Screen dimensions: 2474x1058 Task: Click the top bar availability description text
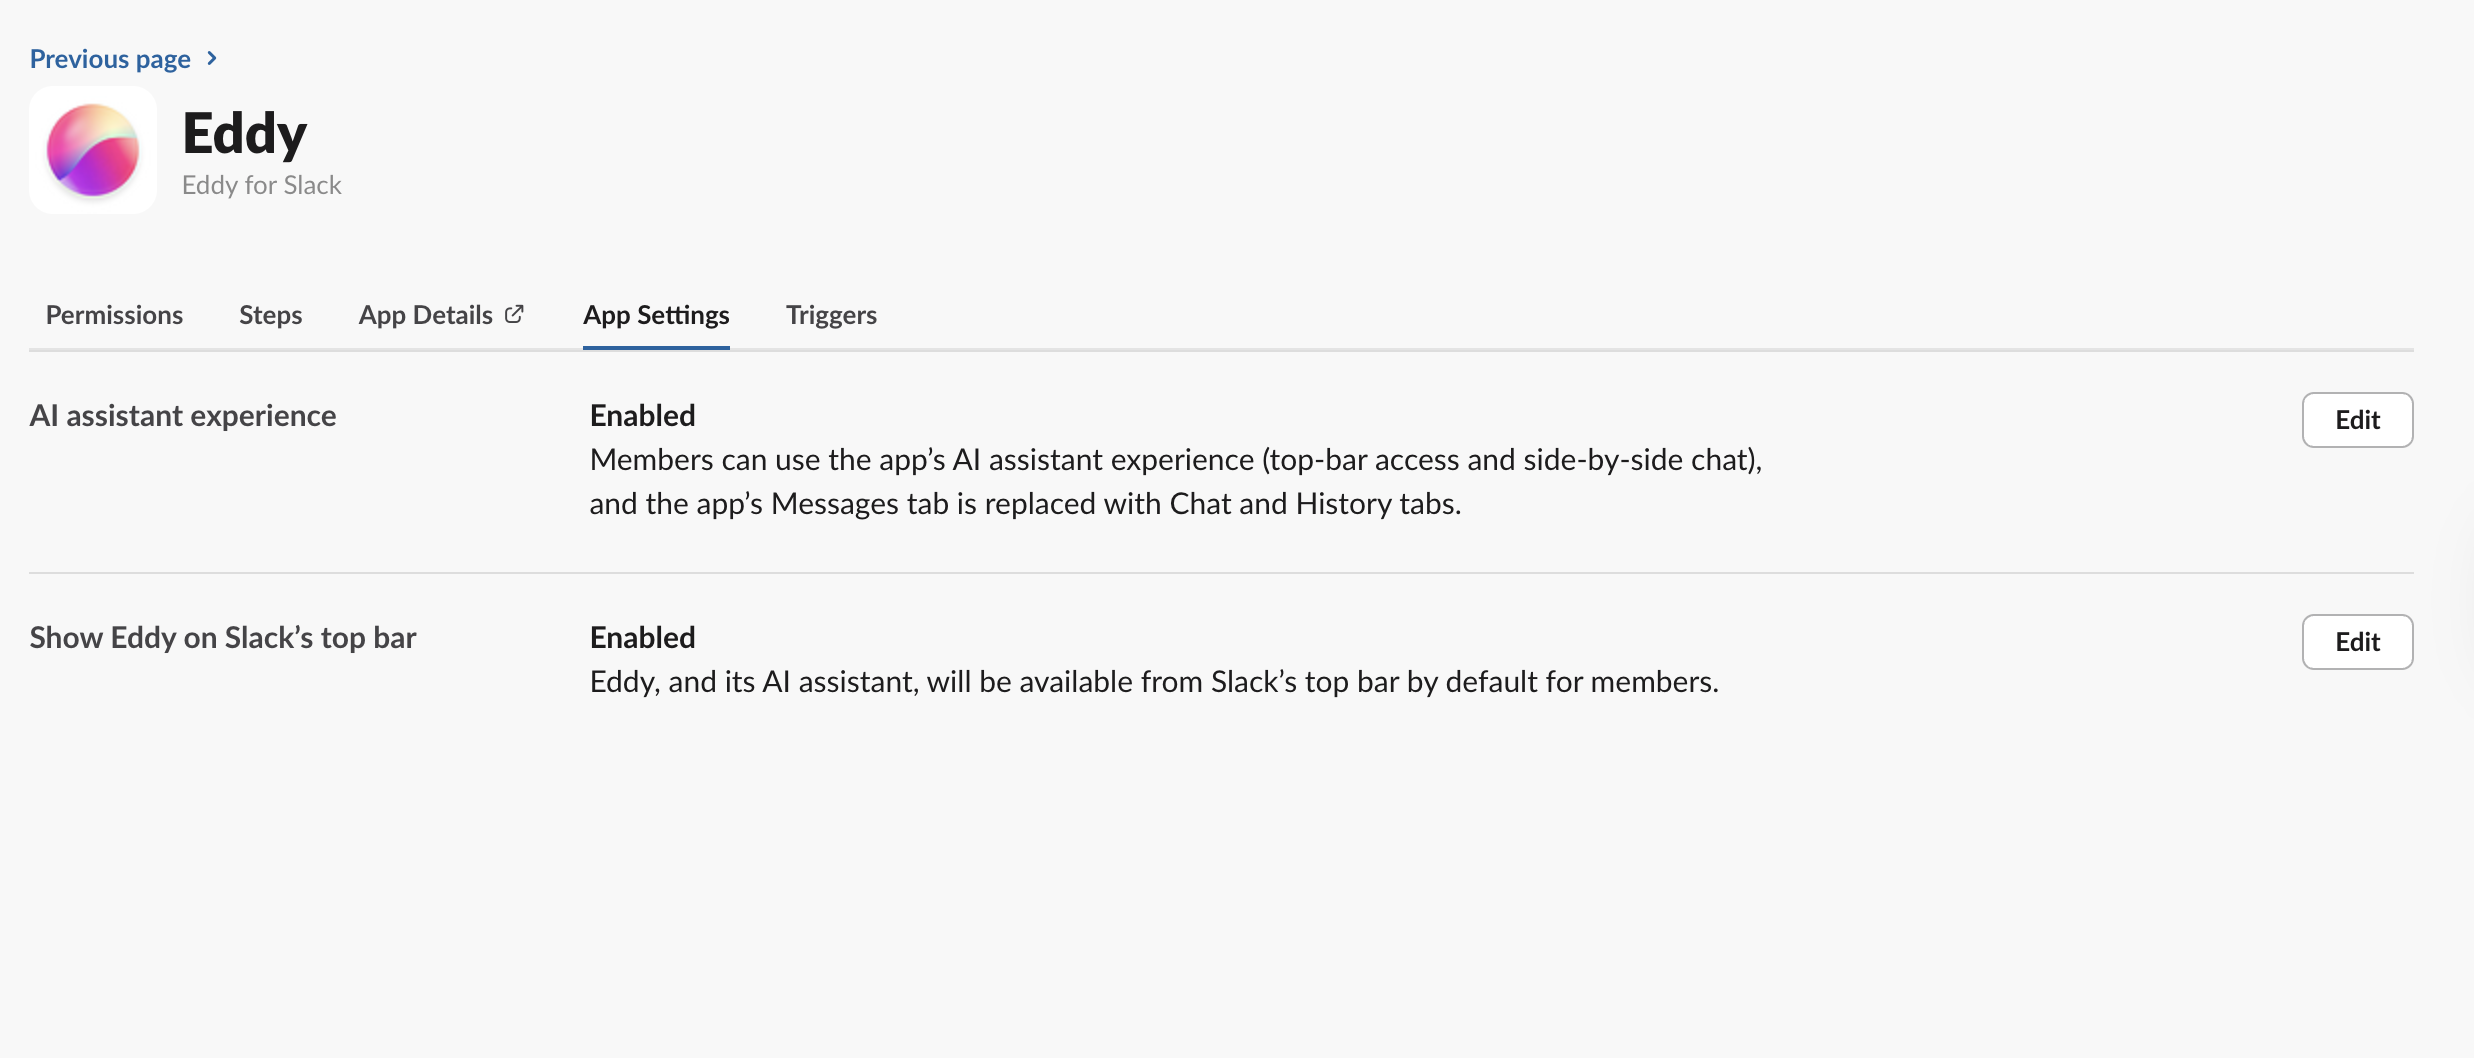coord(1153,681)
